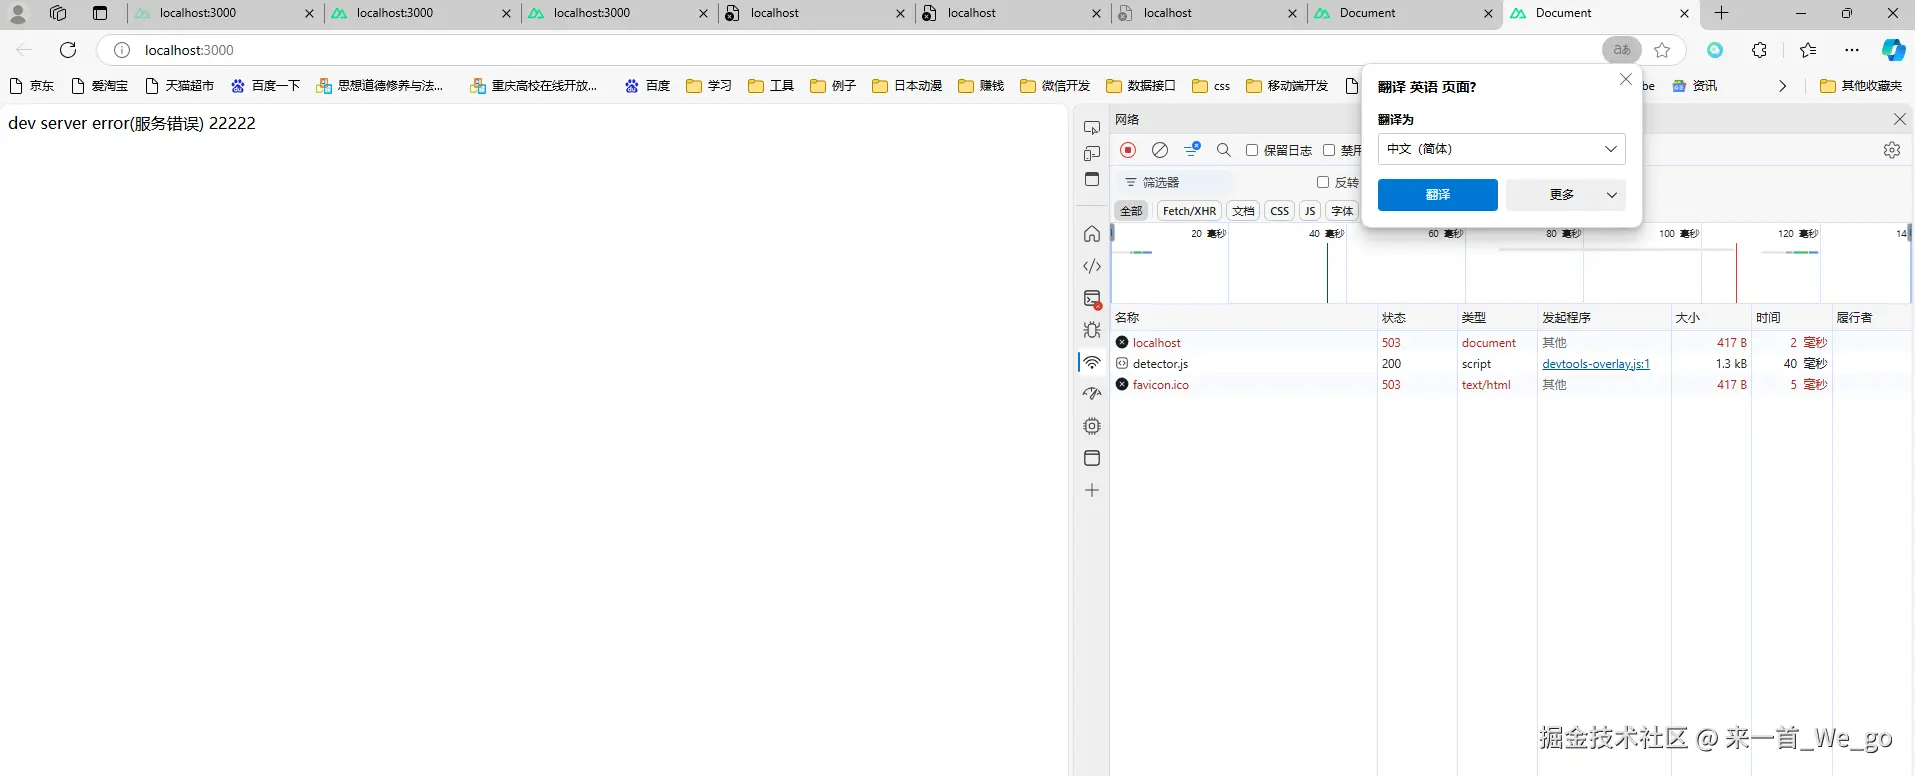The height and width of the screenshot is (776, 1915).
Task: Open the DevTools dock panel layout icon
Action: (1092, 179)
